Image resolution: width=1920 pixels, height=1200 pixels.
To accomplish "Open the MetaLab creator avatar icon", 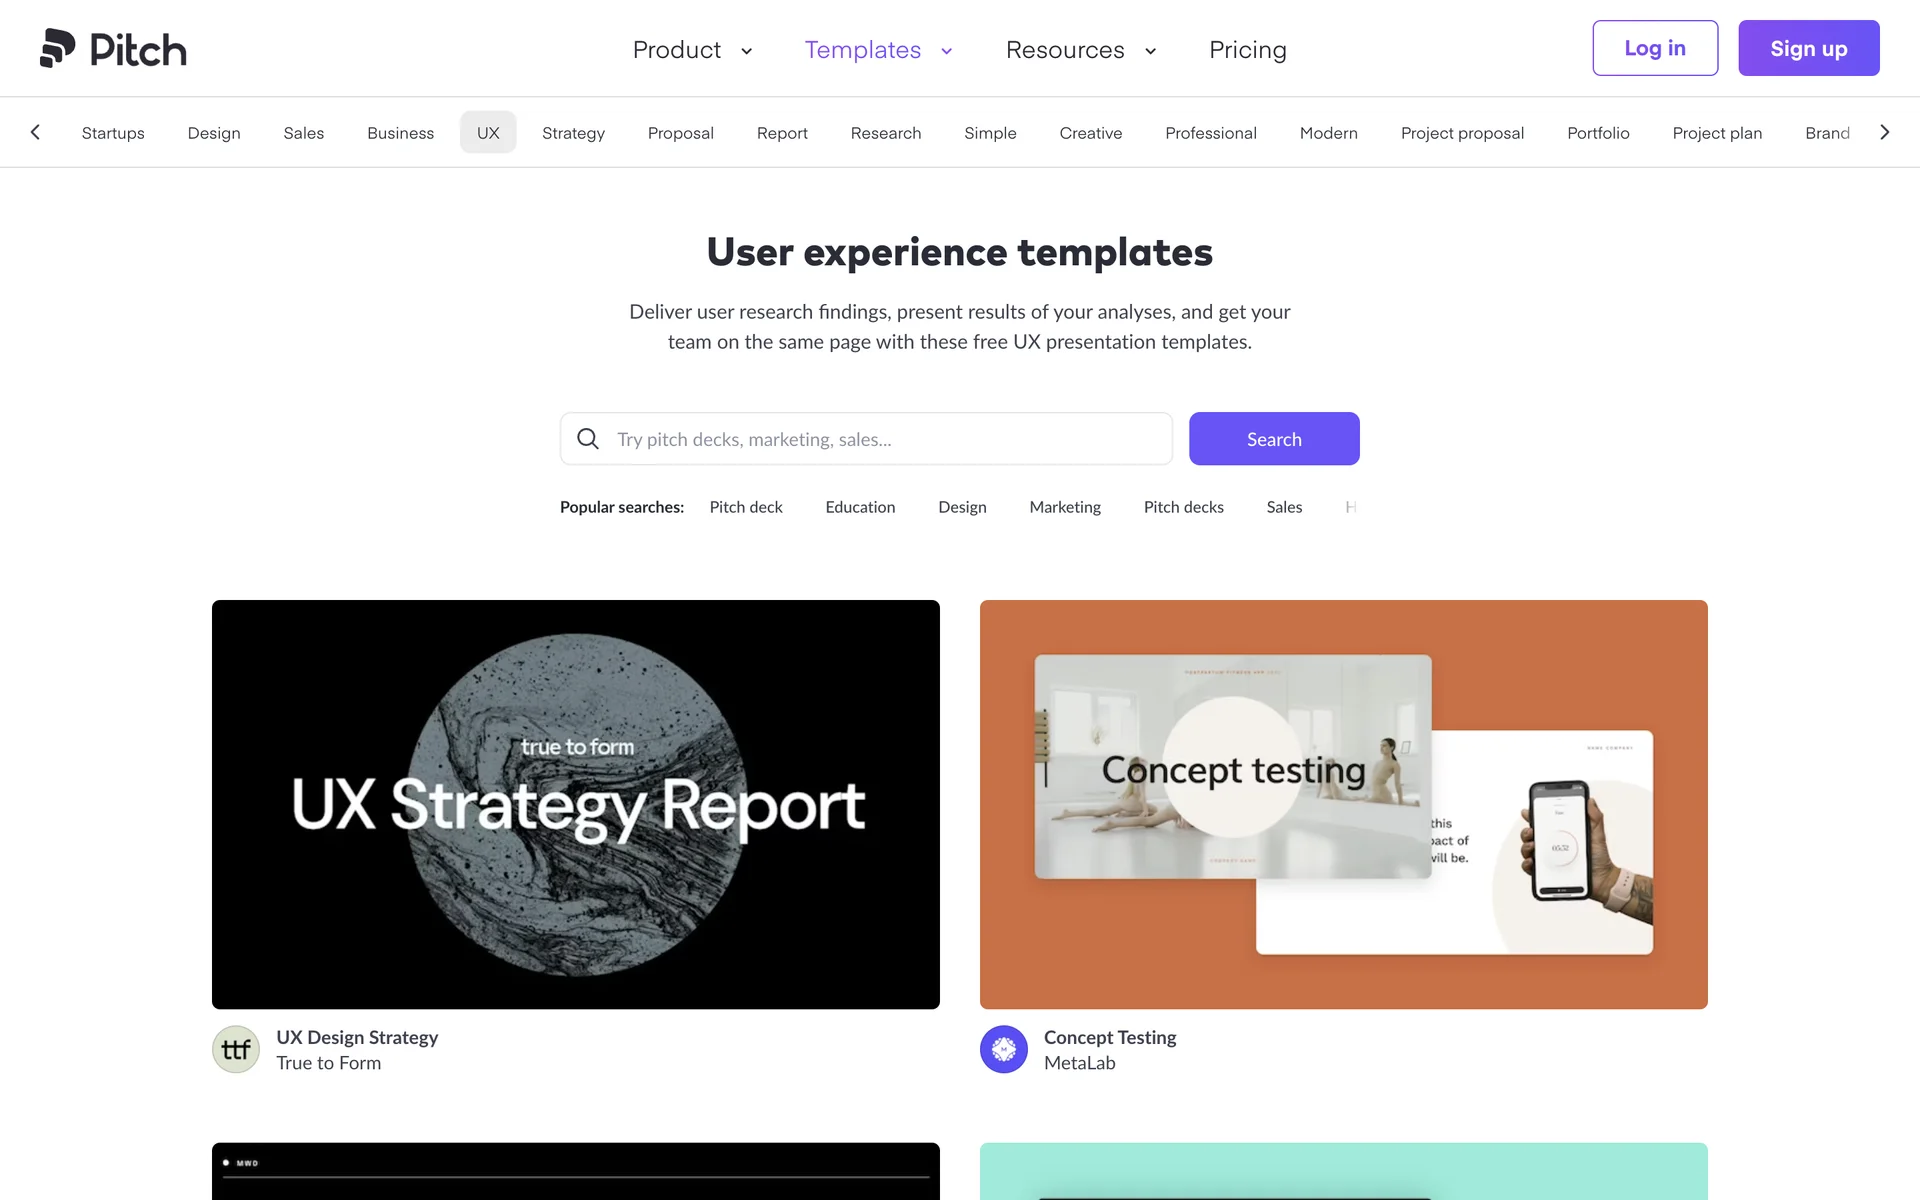I will [x=1004, y=1050].
